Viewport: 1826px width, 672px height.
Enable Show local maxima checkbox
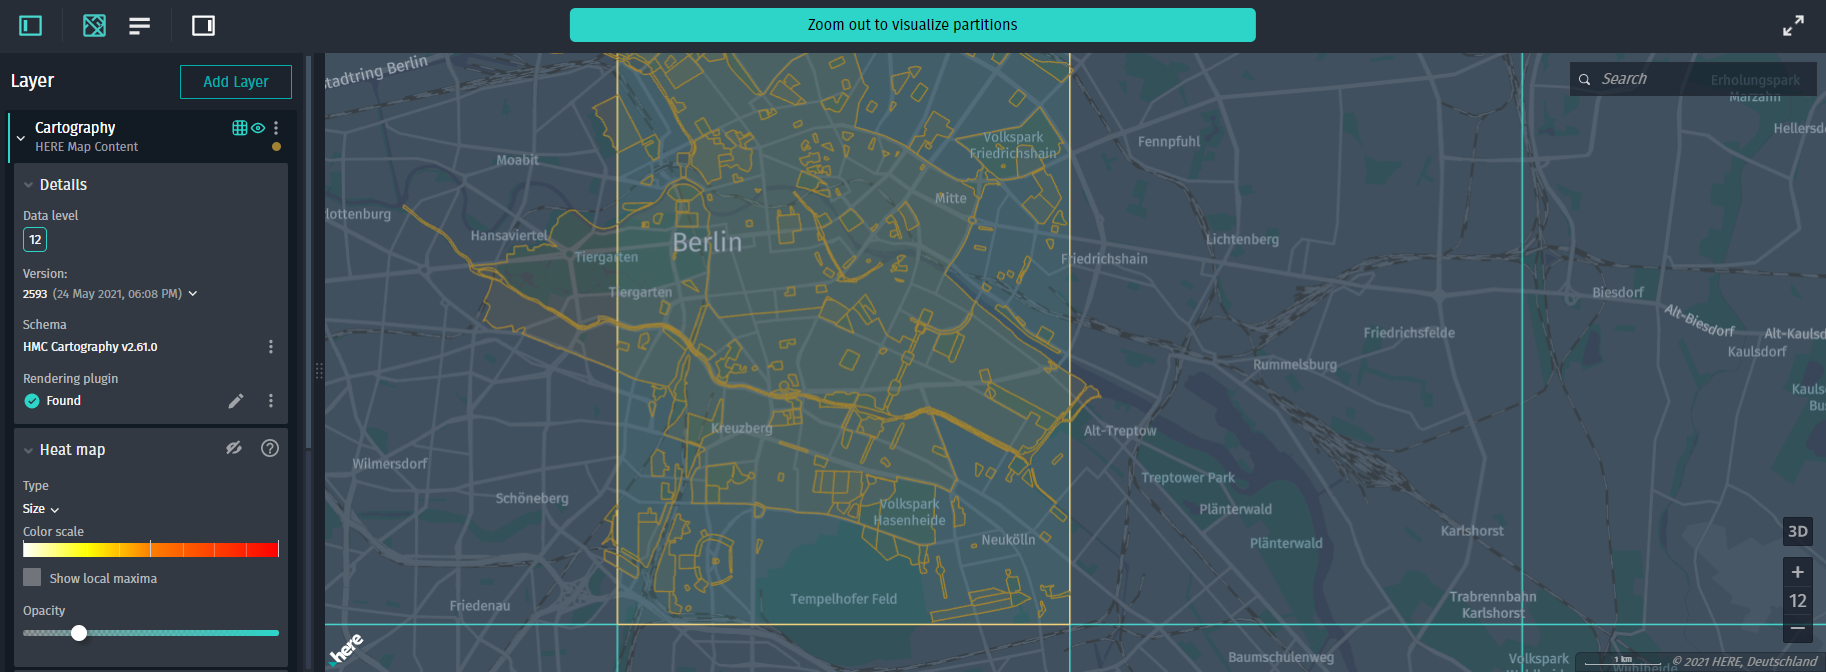[32, 577]
